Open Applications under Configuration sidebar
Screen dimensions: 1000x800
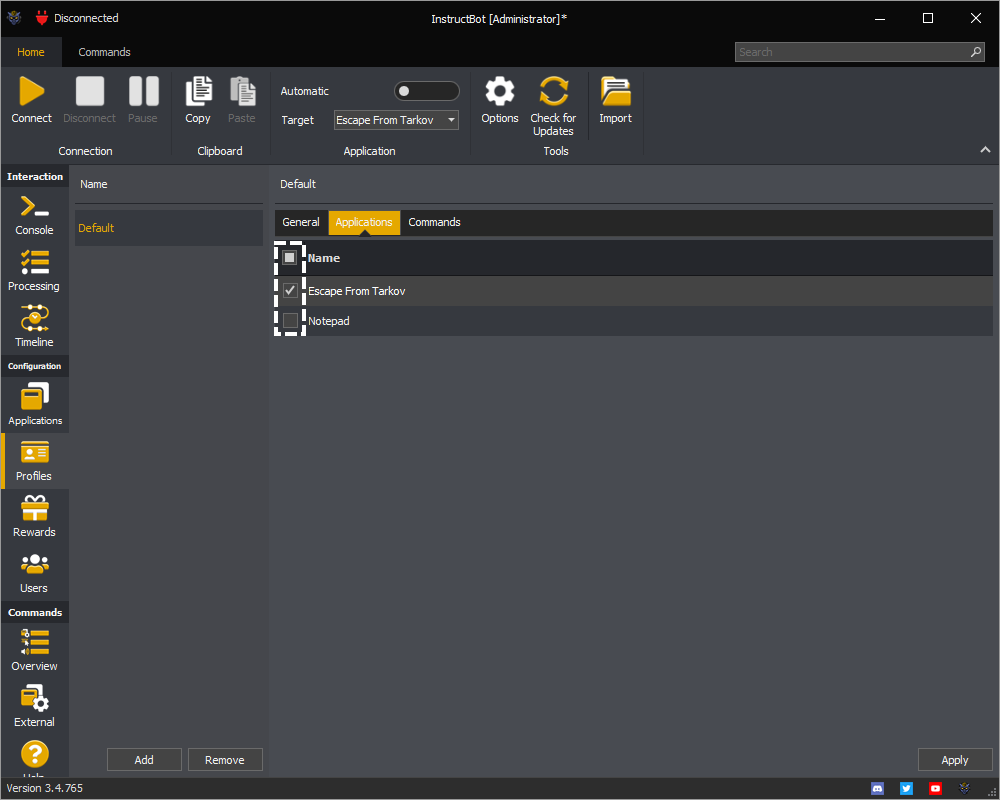[x=34, y=404]
